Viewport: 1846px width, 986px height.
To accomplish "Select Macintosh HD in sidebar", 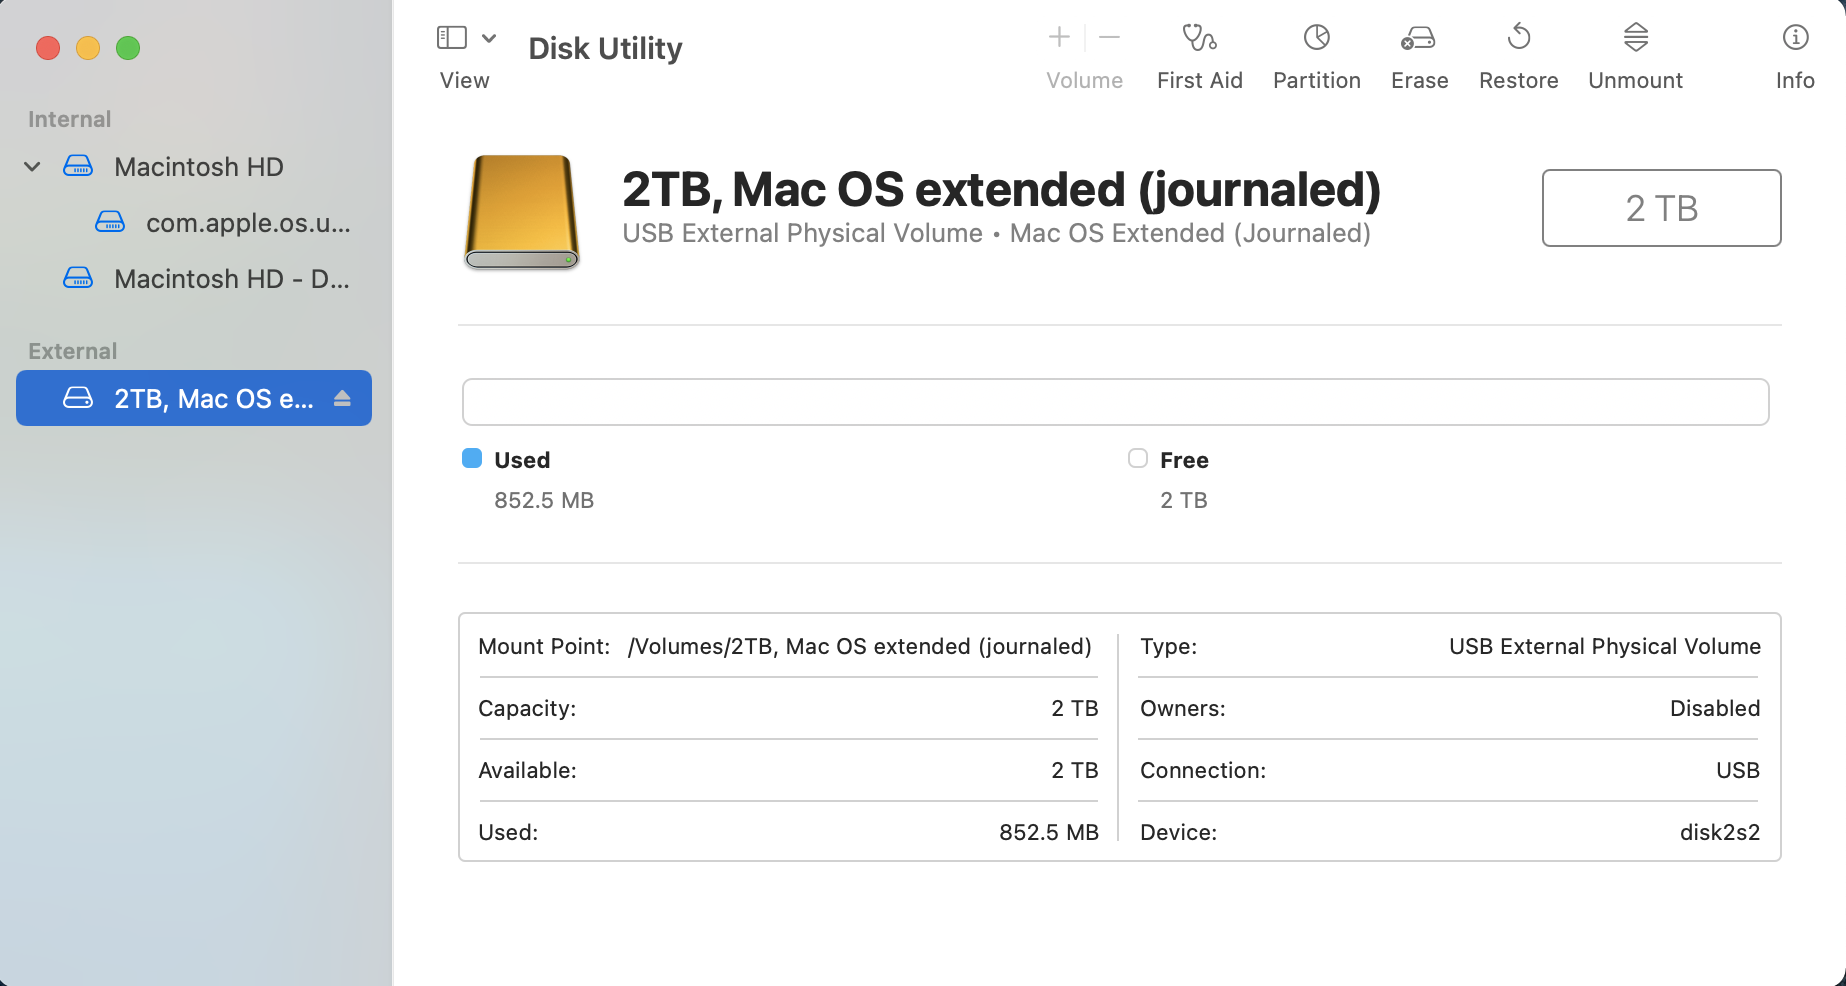I will [x=198, y=167].
